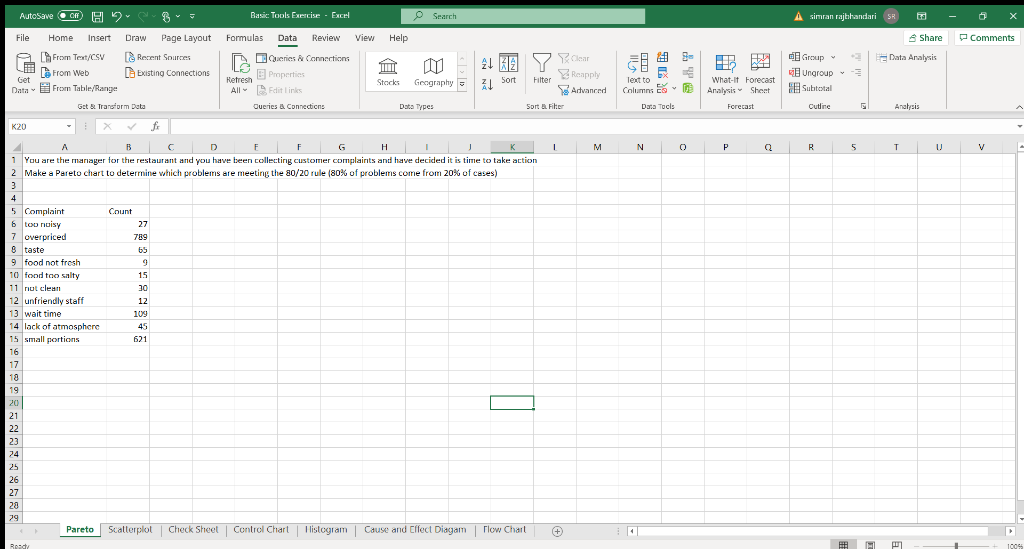Adjust the zoom slider
1024x549 pixels.
956,546
